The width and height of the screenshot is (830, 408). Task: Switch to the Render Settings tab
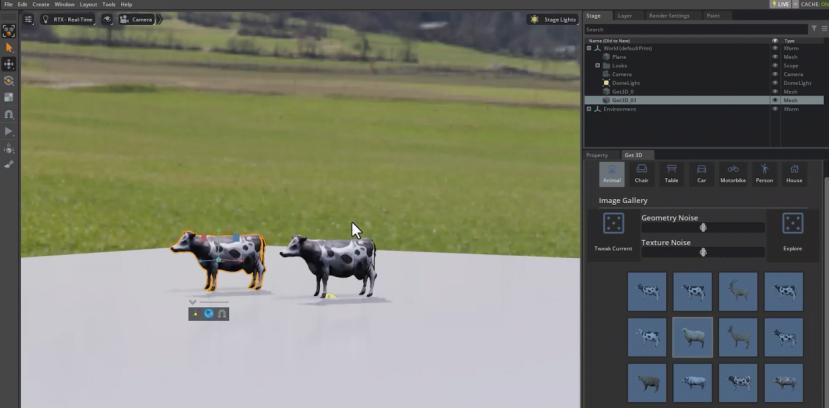point(669,16)
